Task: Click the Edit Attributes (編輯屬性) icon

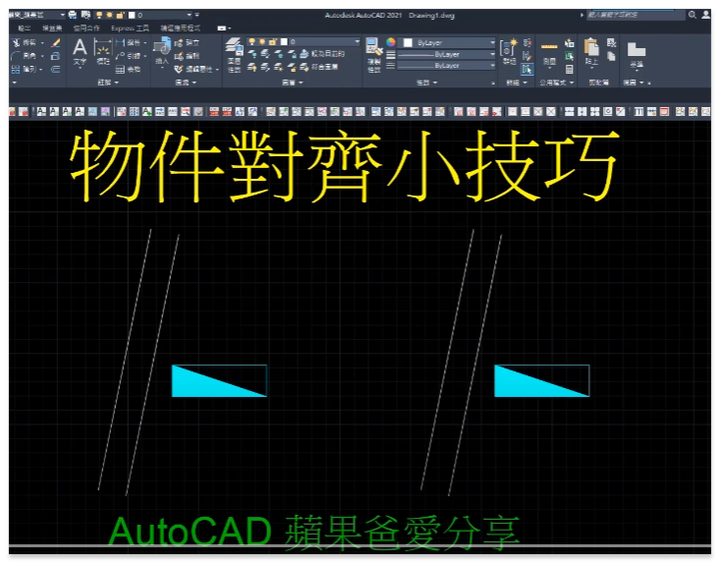Action: pyautogui.click(x=194, y=69)
